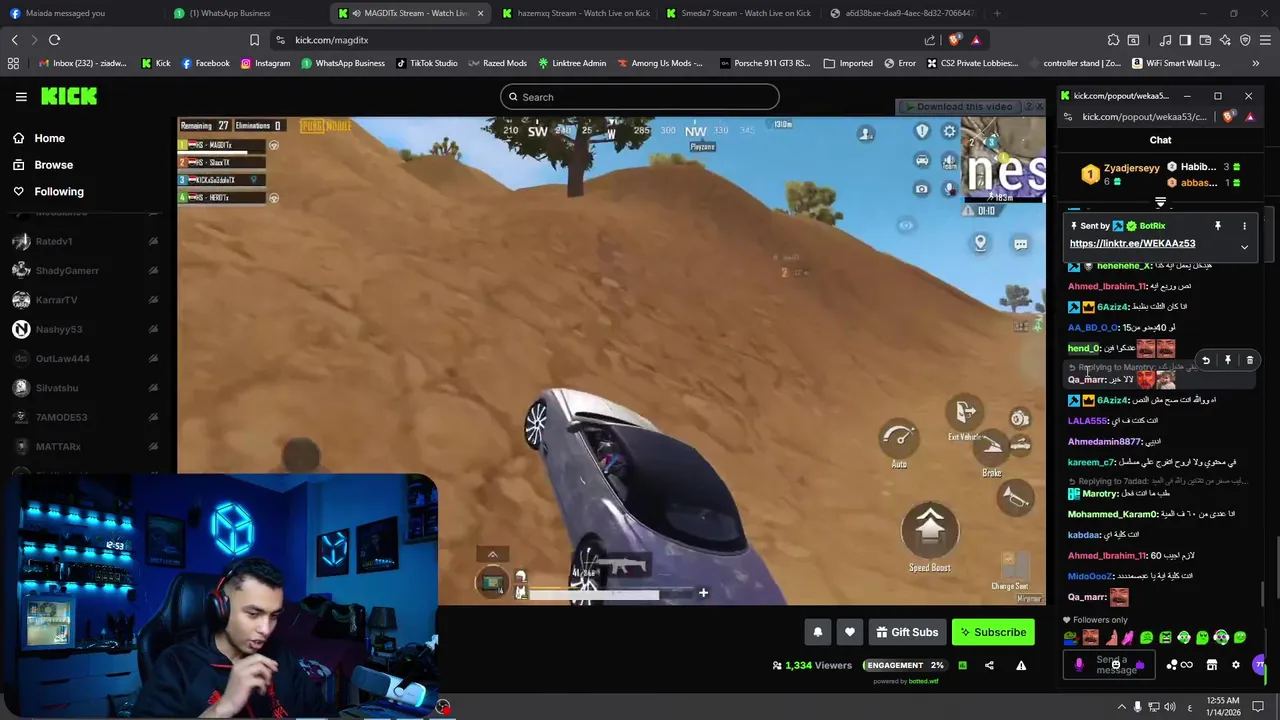Click the heart follow button
The image size is (1280, 720).
850,632
